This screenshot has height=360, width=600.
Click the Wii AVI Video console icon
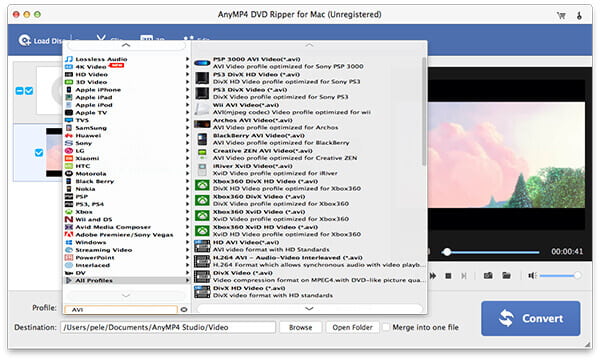tap(202, 109)
